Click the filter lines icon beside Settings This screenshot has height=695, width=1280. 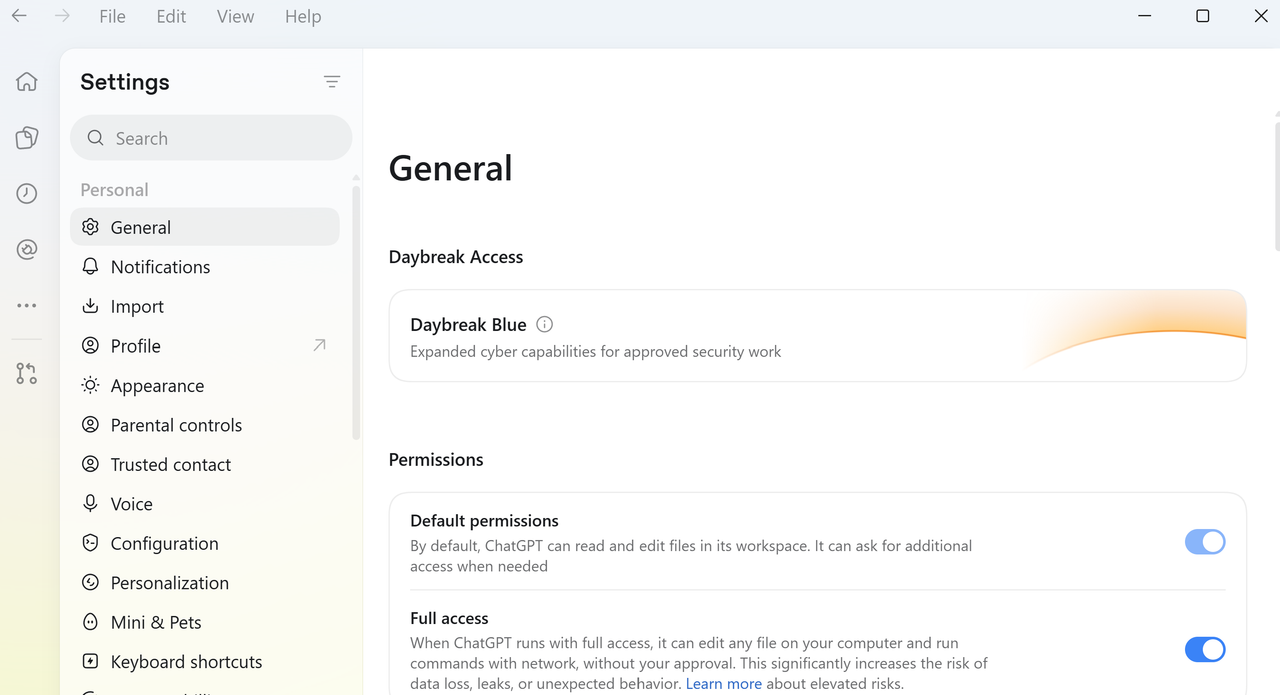(332, 82)
